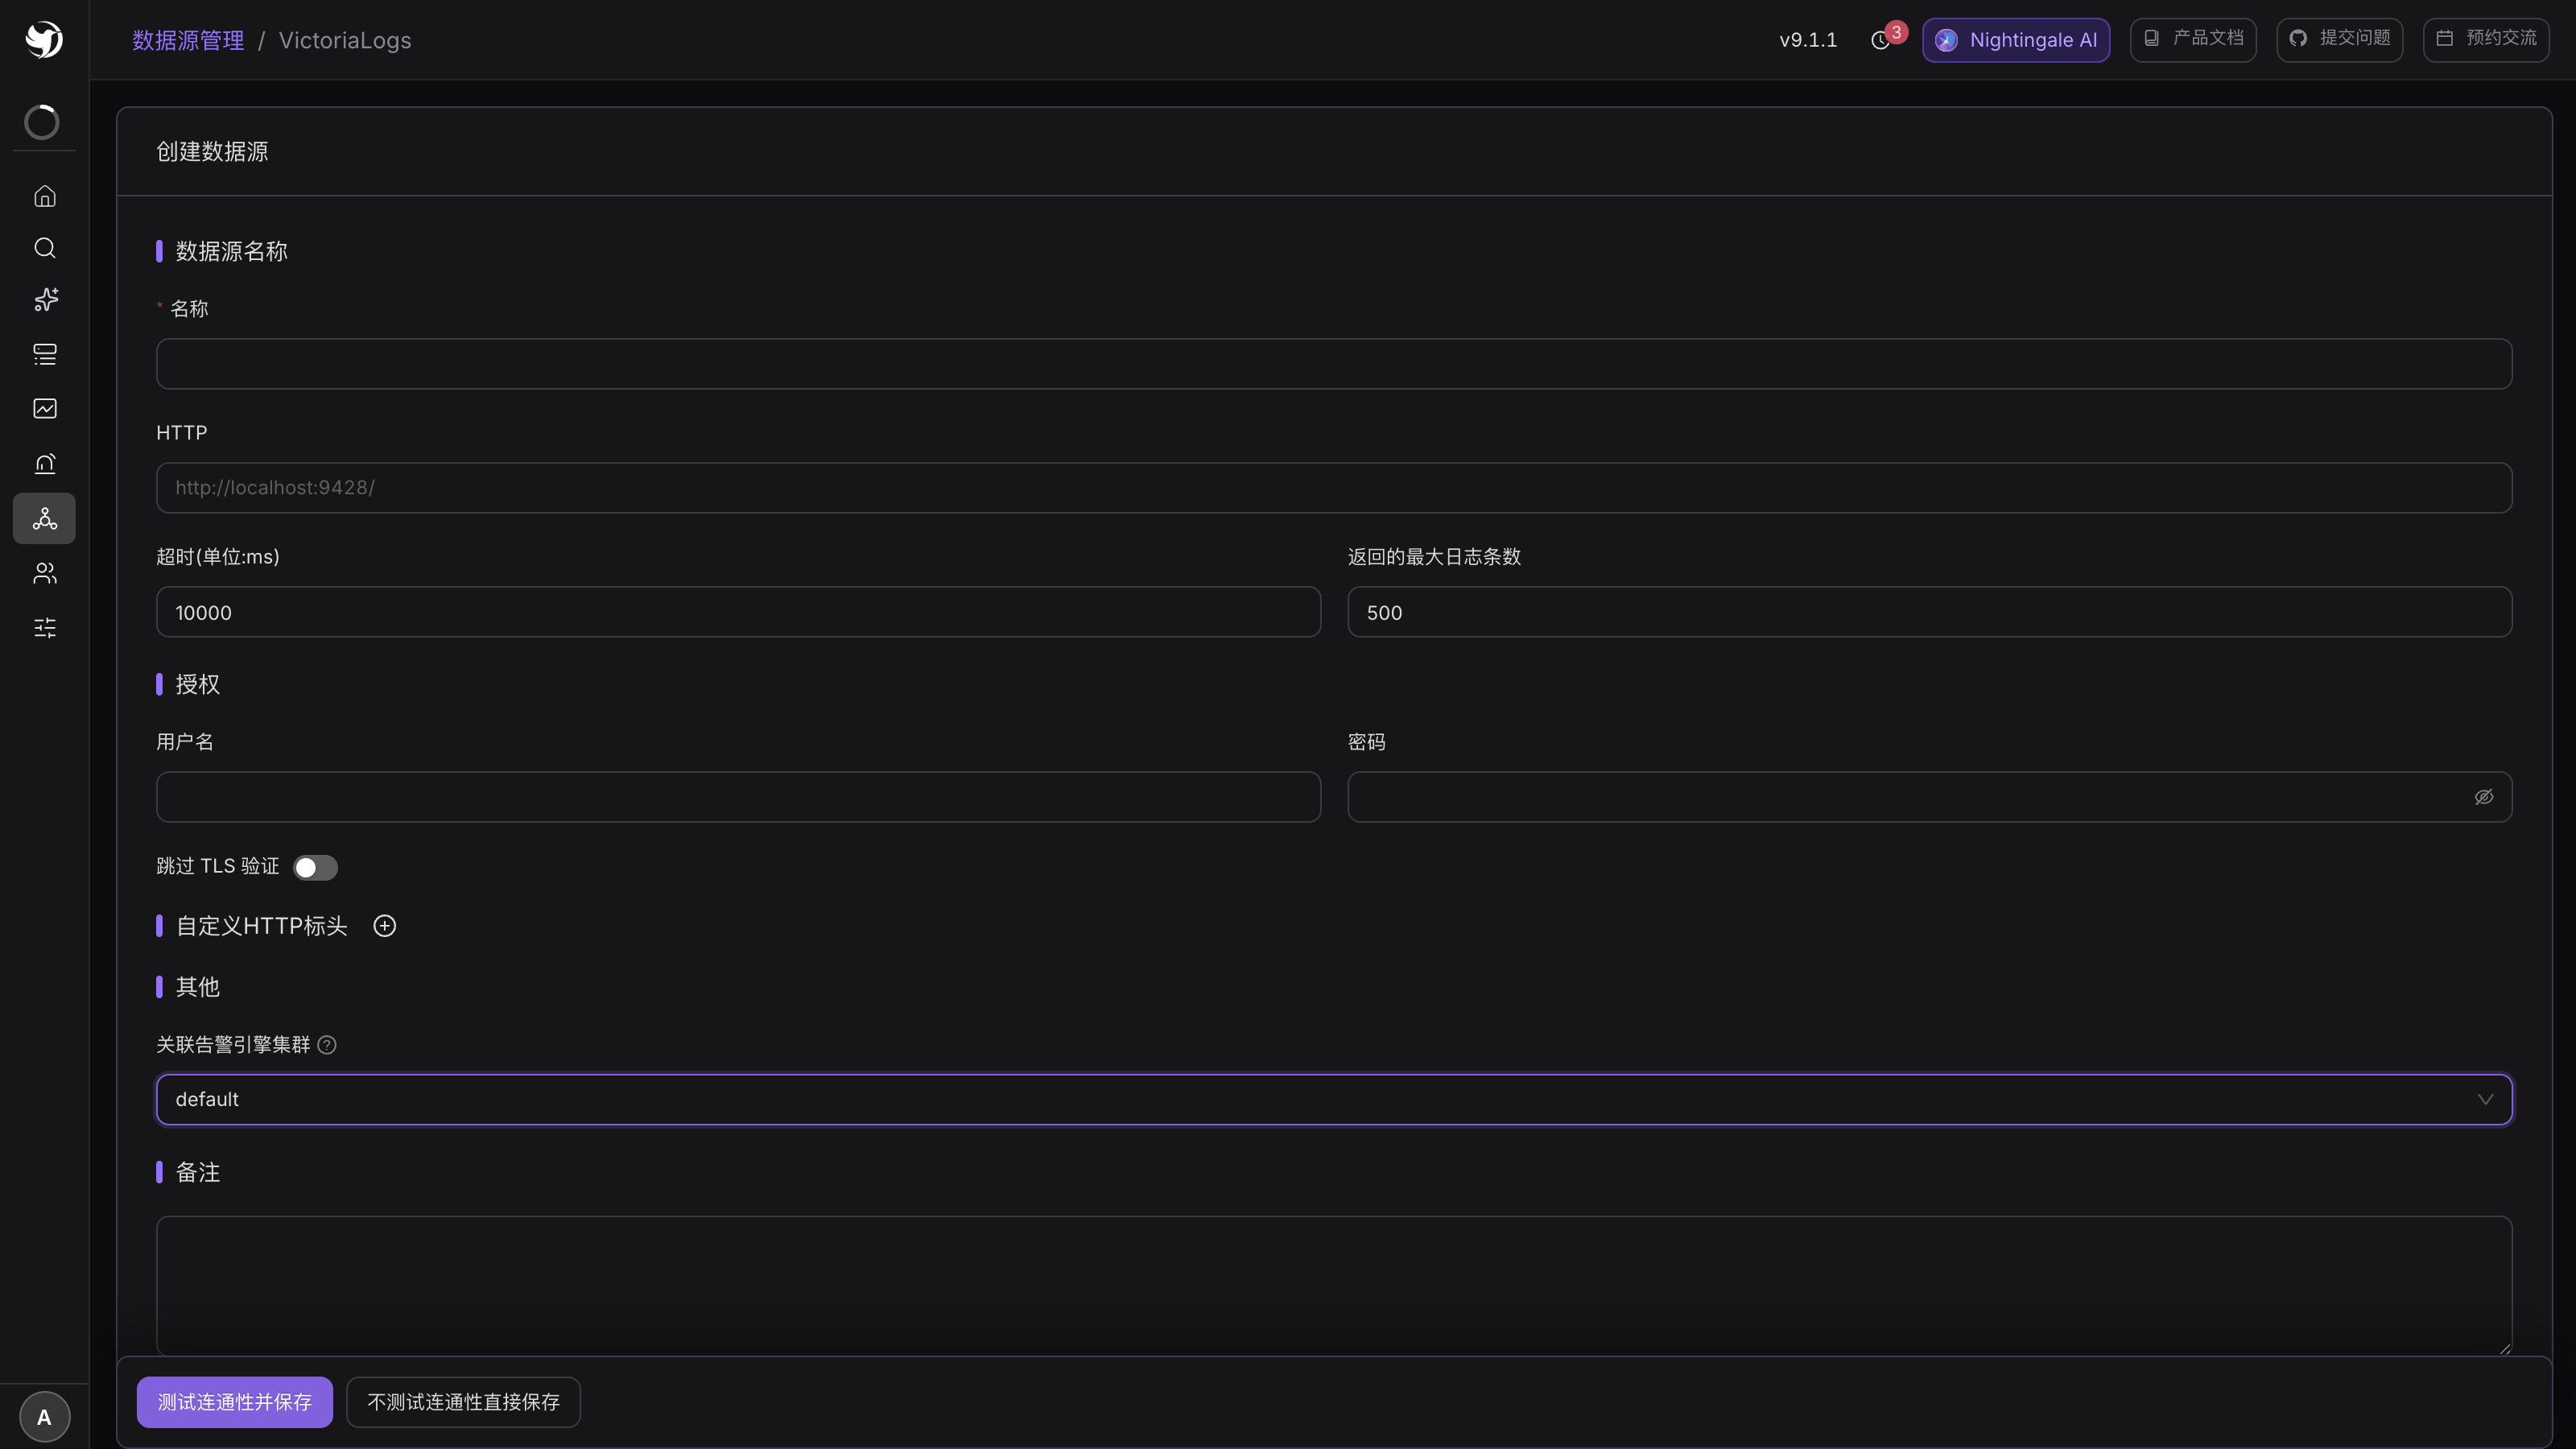Viewport: 2576px width, 1449px height.
Task: Open the home icon in sidebar
Action: pos(45,196)
